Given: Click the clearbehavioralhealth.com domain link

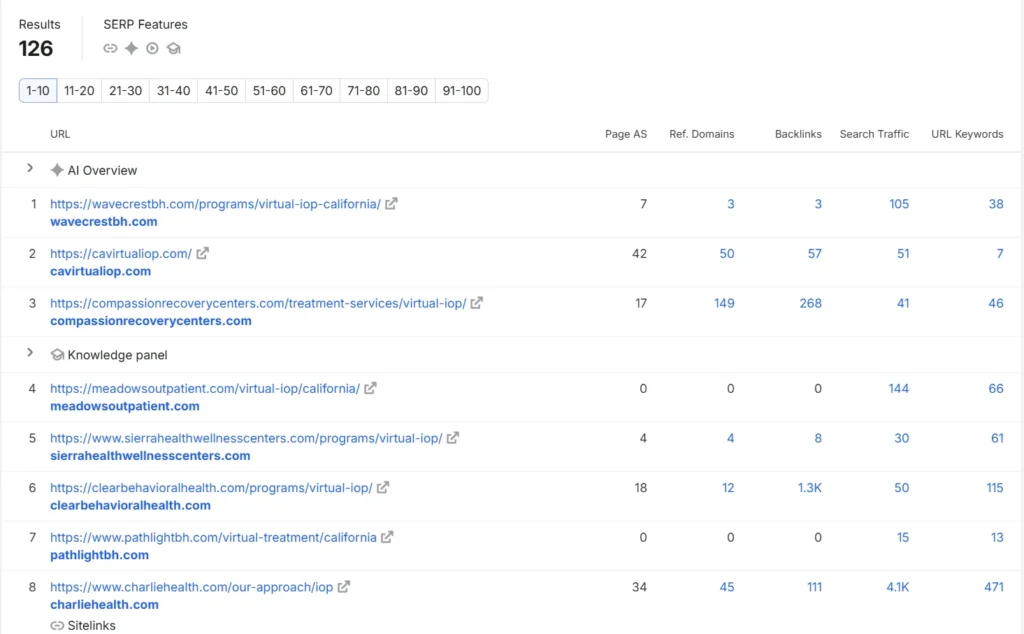Looking at the screenshot, I should coord(131,505).
